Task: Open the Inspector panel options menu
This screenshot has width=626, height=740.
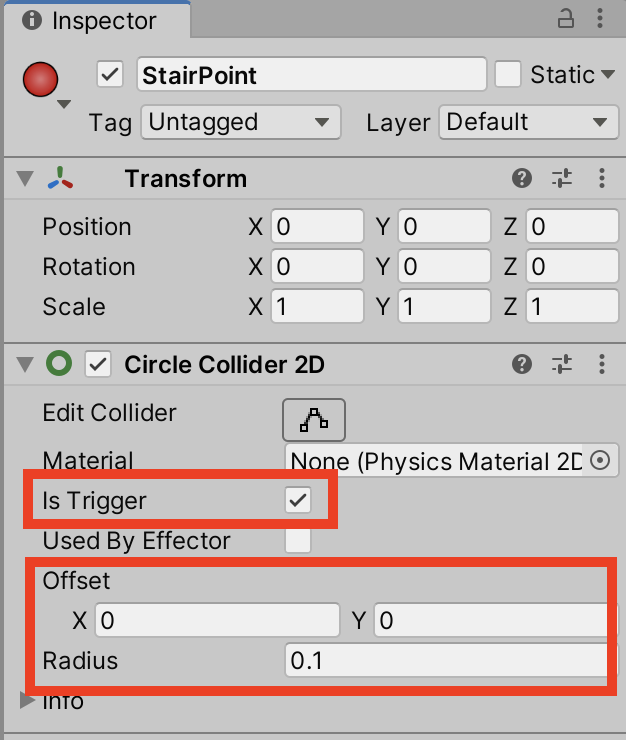Action: coord(602,19)
